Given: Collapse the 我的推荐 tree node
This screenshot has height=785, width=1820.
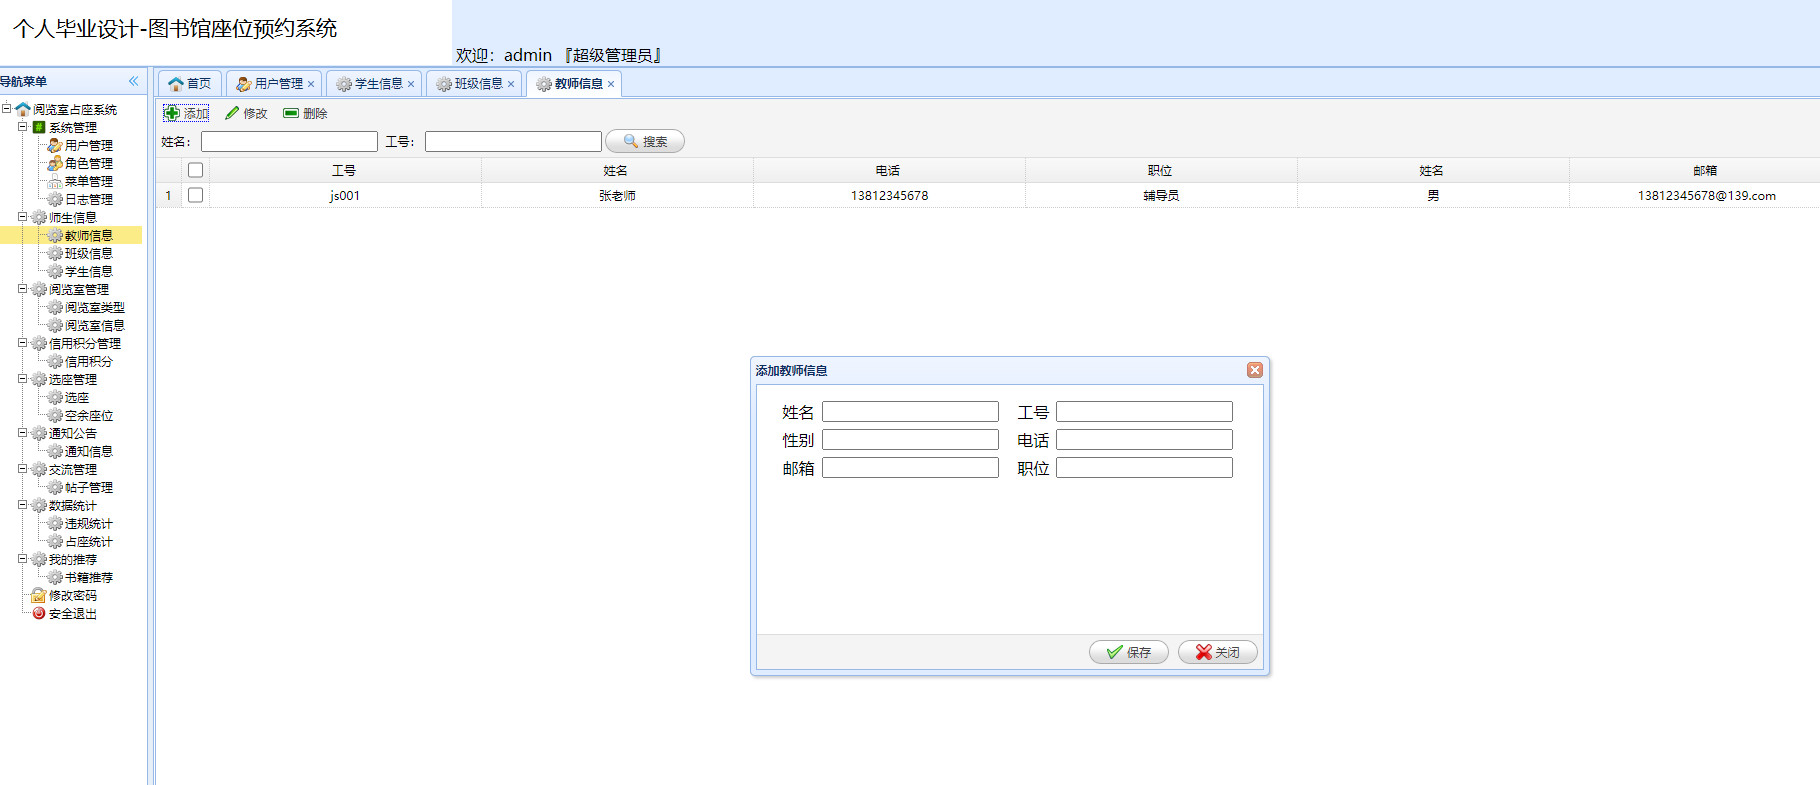Looking at the screenshot, I should pos(22,559).
